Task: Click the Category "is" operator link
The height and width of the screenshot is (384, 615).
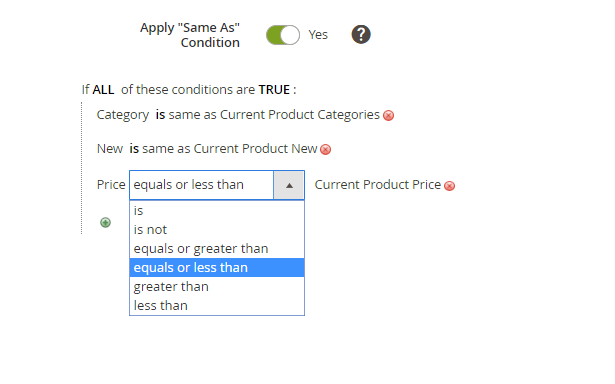Action: (x=160, y=115)
